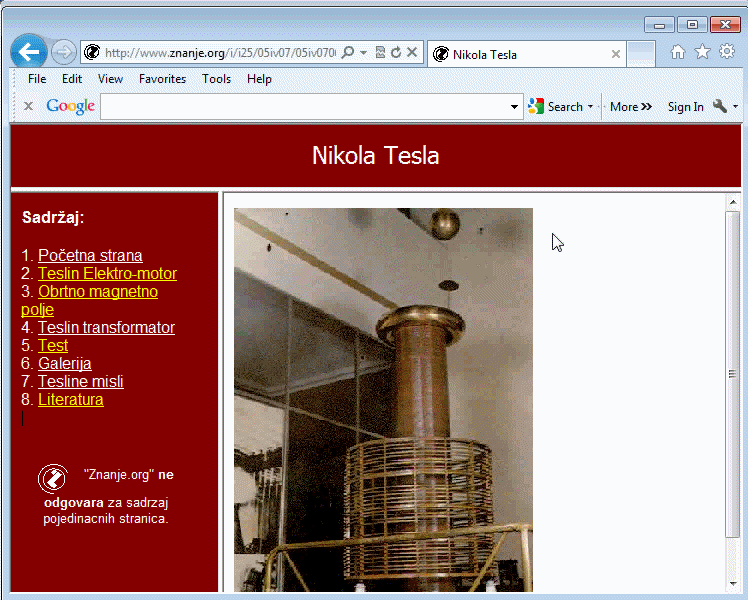Open the Favorites menu

pos(162,79)
